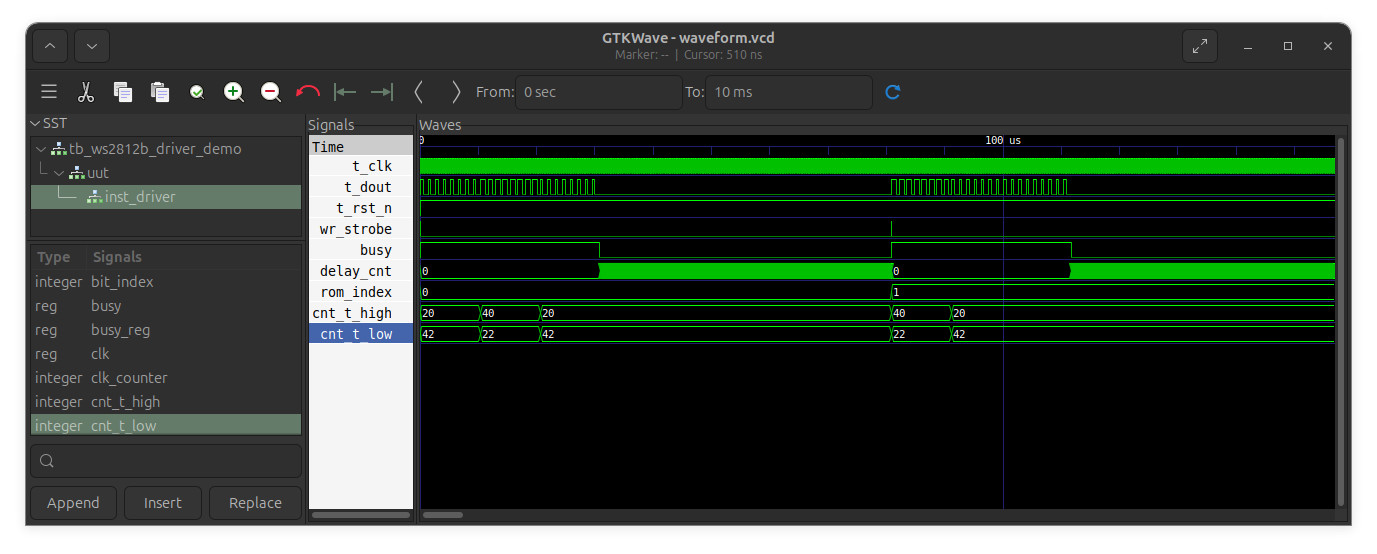Select bit_index in signal list

point(166,282)
